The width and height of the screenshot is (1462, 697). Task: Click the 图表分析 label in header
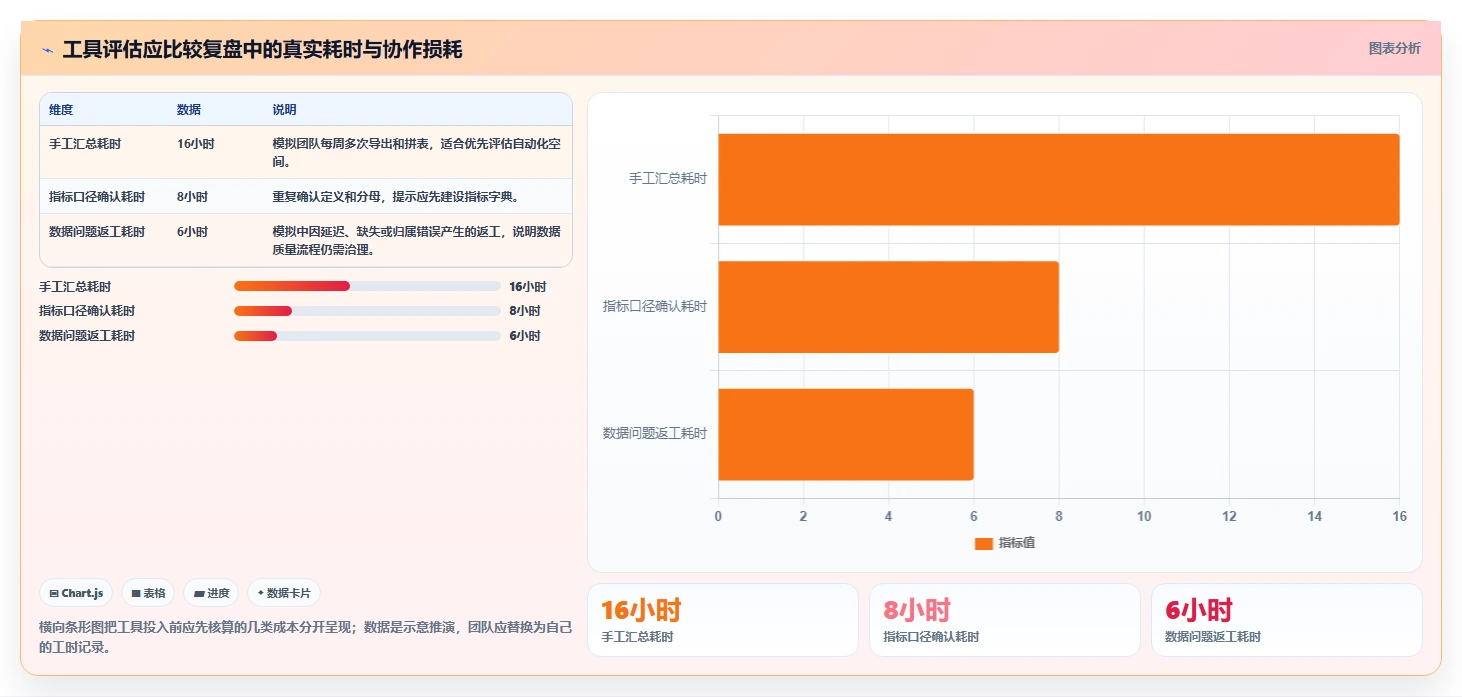coord(1394,48)
